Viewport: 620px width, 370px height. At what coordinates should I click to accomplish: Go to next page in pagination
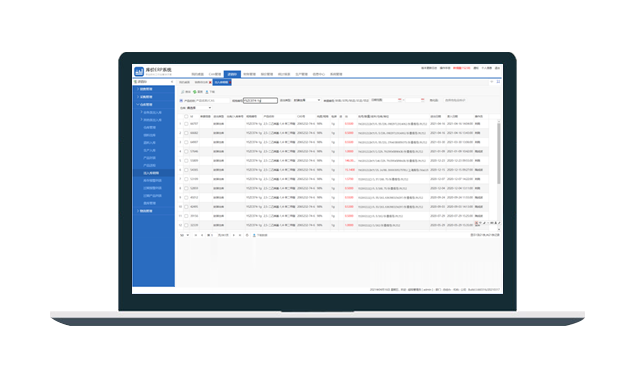[234, 235]
